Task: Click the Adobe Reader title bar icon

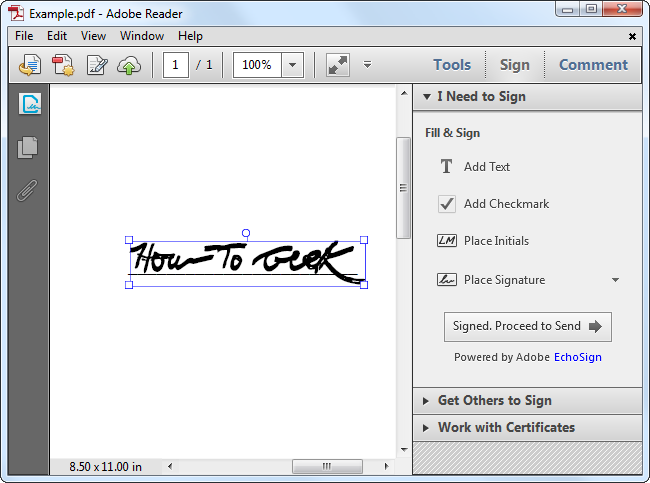Action: coord(16,13)
